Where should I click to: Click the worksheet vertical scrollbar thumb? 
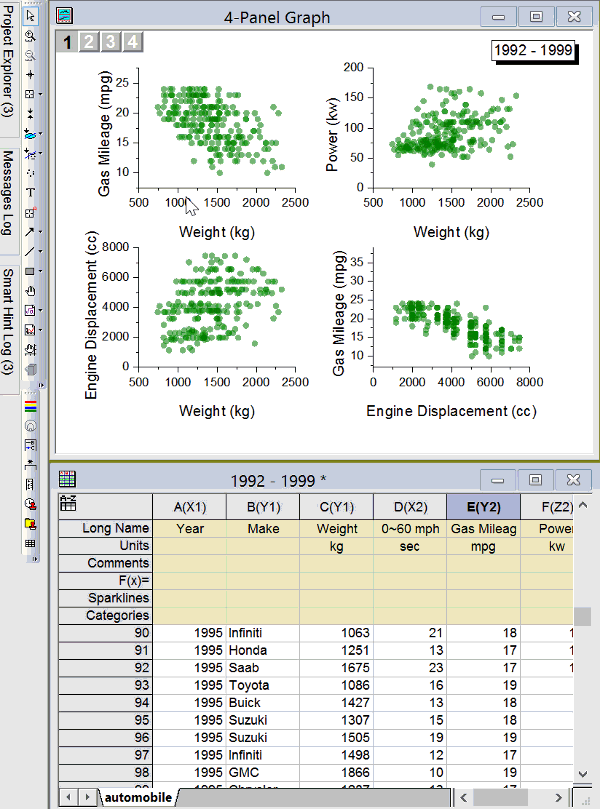coord(581,616)
